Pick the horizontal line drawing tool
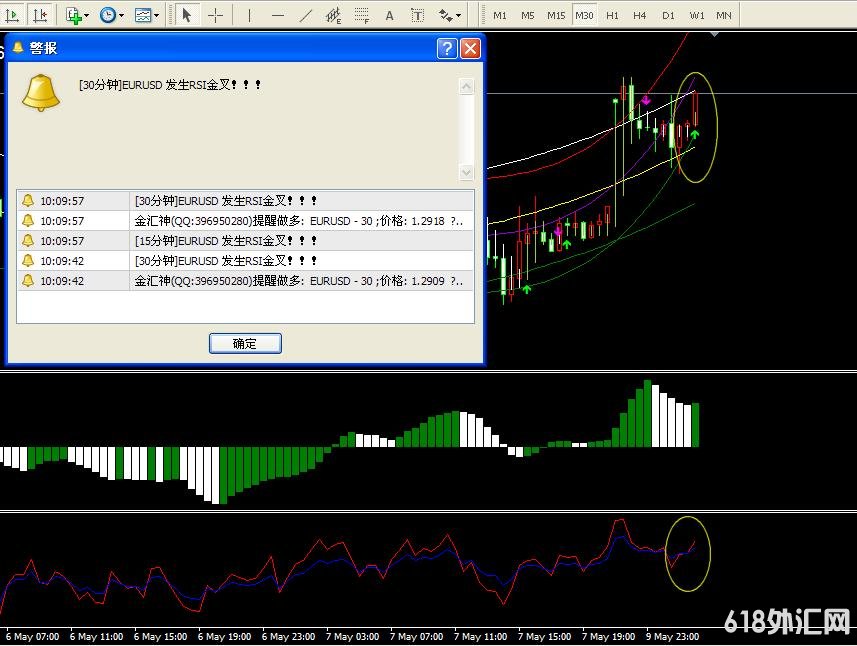The width and height of the screenshot is (857, 646). [277, 15]
